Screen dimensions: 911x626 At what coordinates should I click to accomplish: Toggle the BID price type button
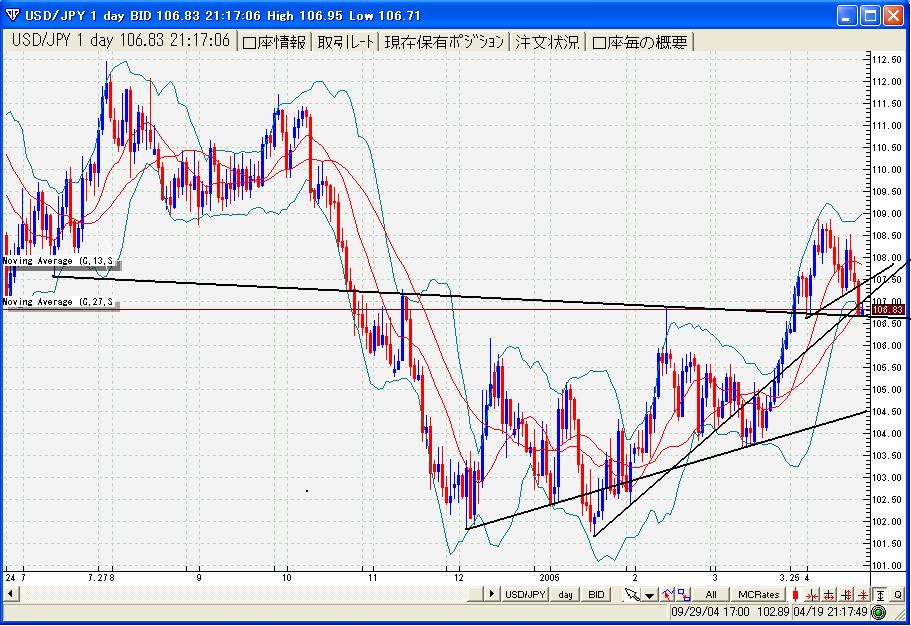pos(596,594)
